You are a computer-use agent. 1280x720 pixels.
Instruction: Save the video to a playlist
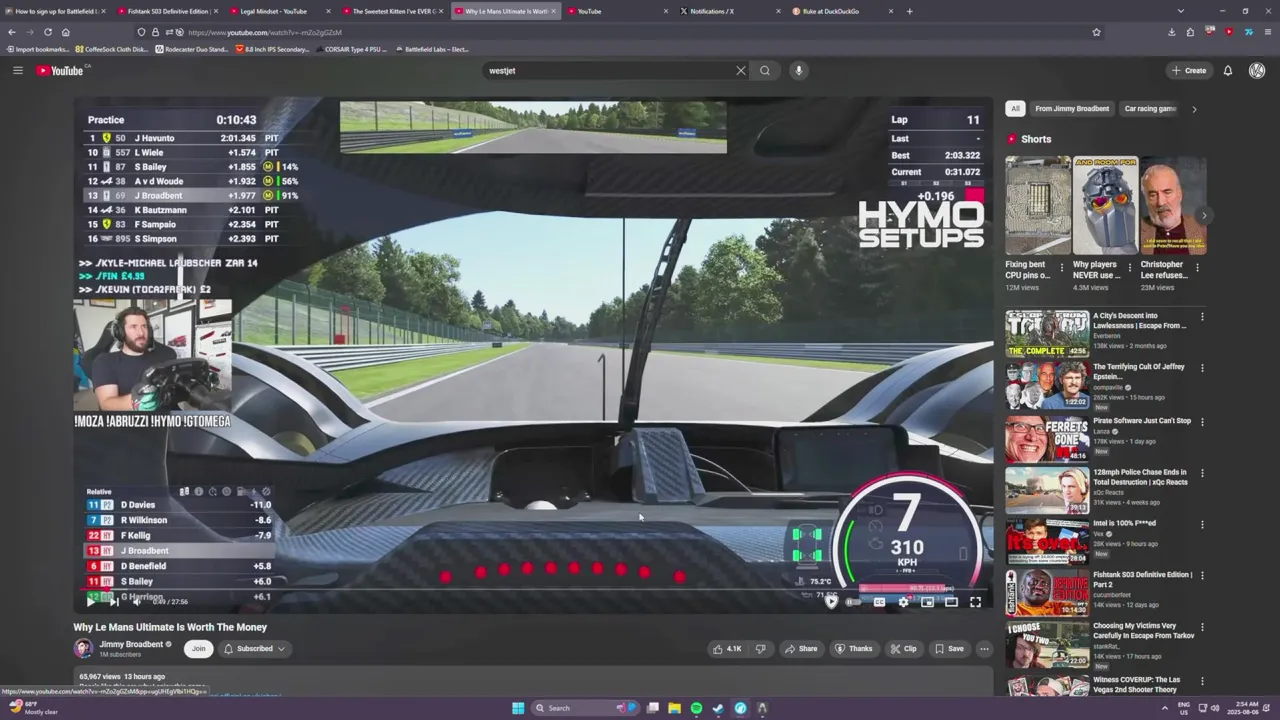pos(948,648)
